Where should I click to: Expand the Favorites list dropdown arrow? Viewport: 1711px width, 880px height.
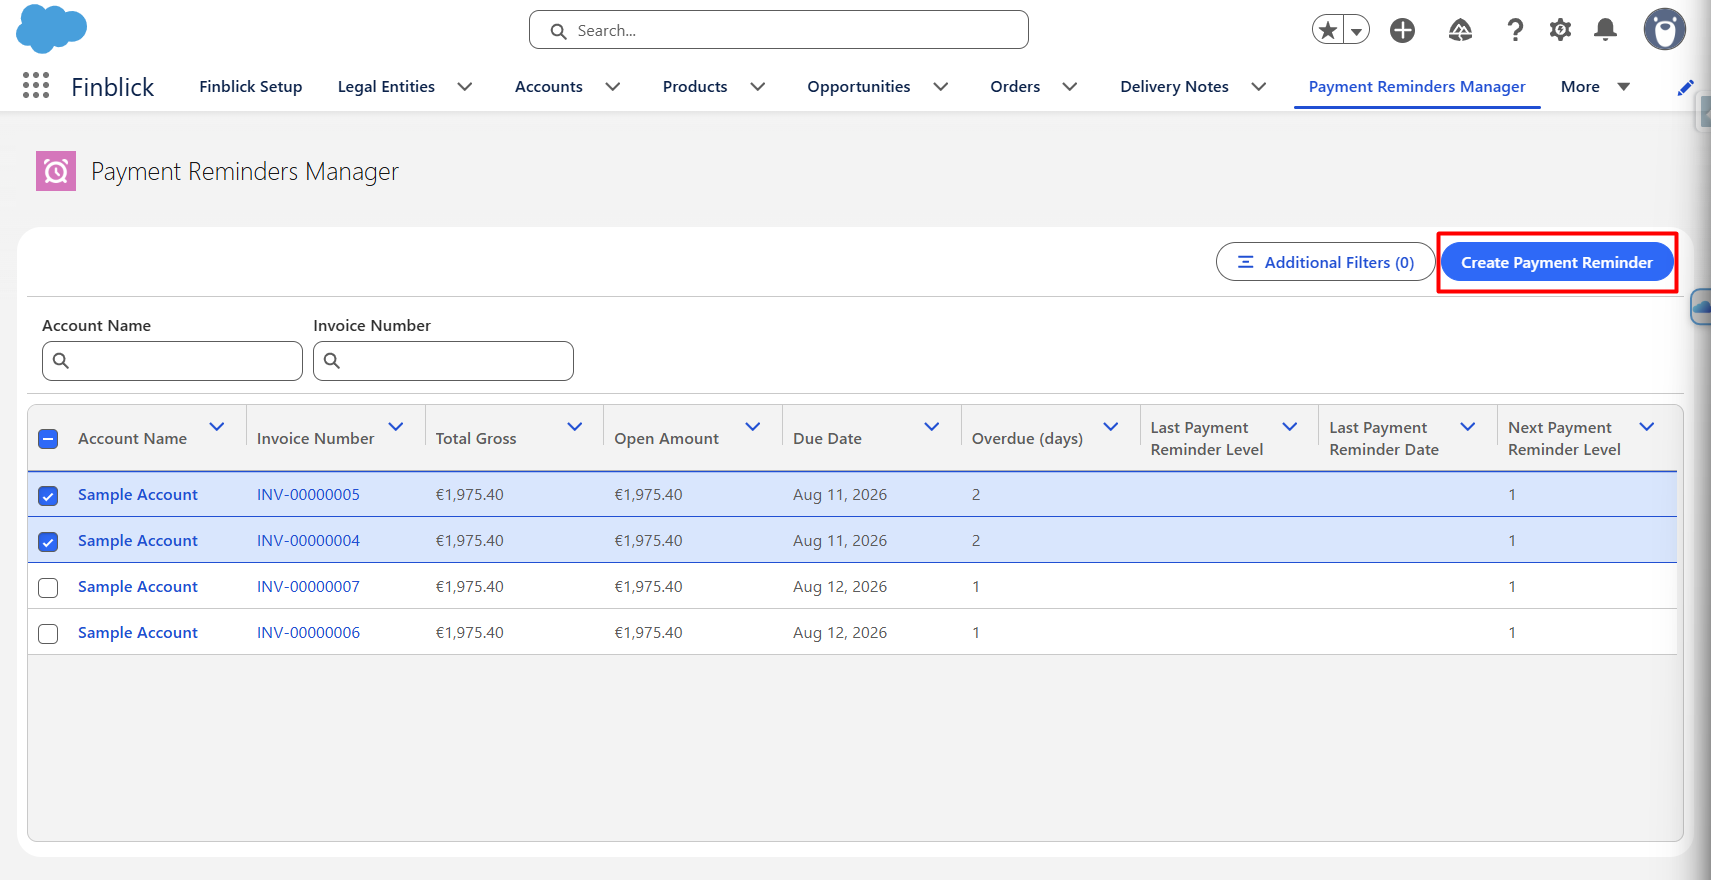[1356, 30]
